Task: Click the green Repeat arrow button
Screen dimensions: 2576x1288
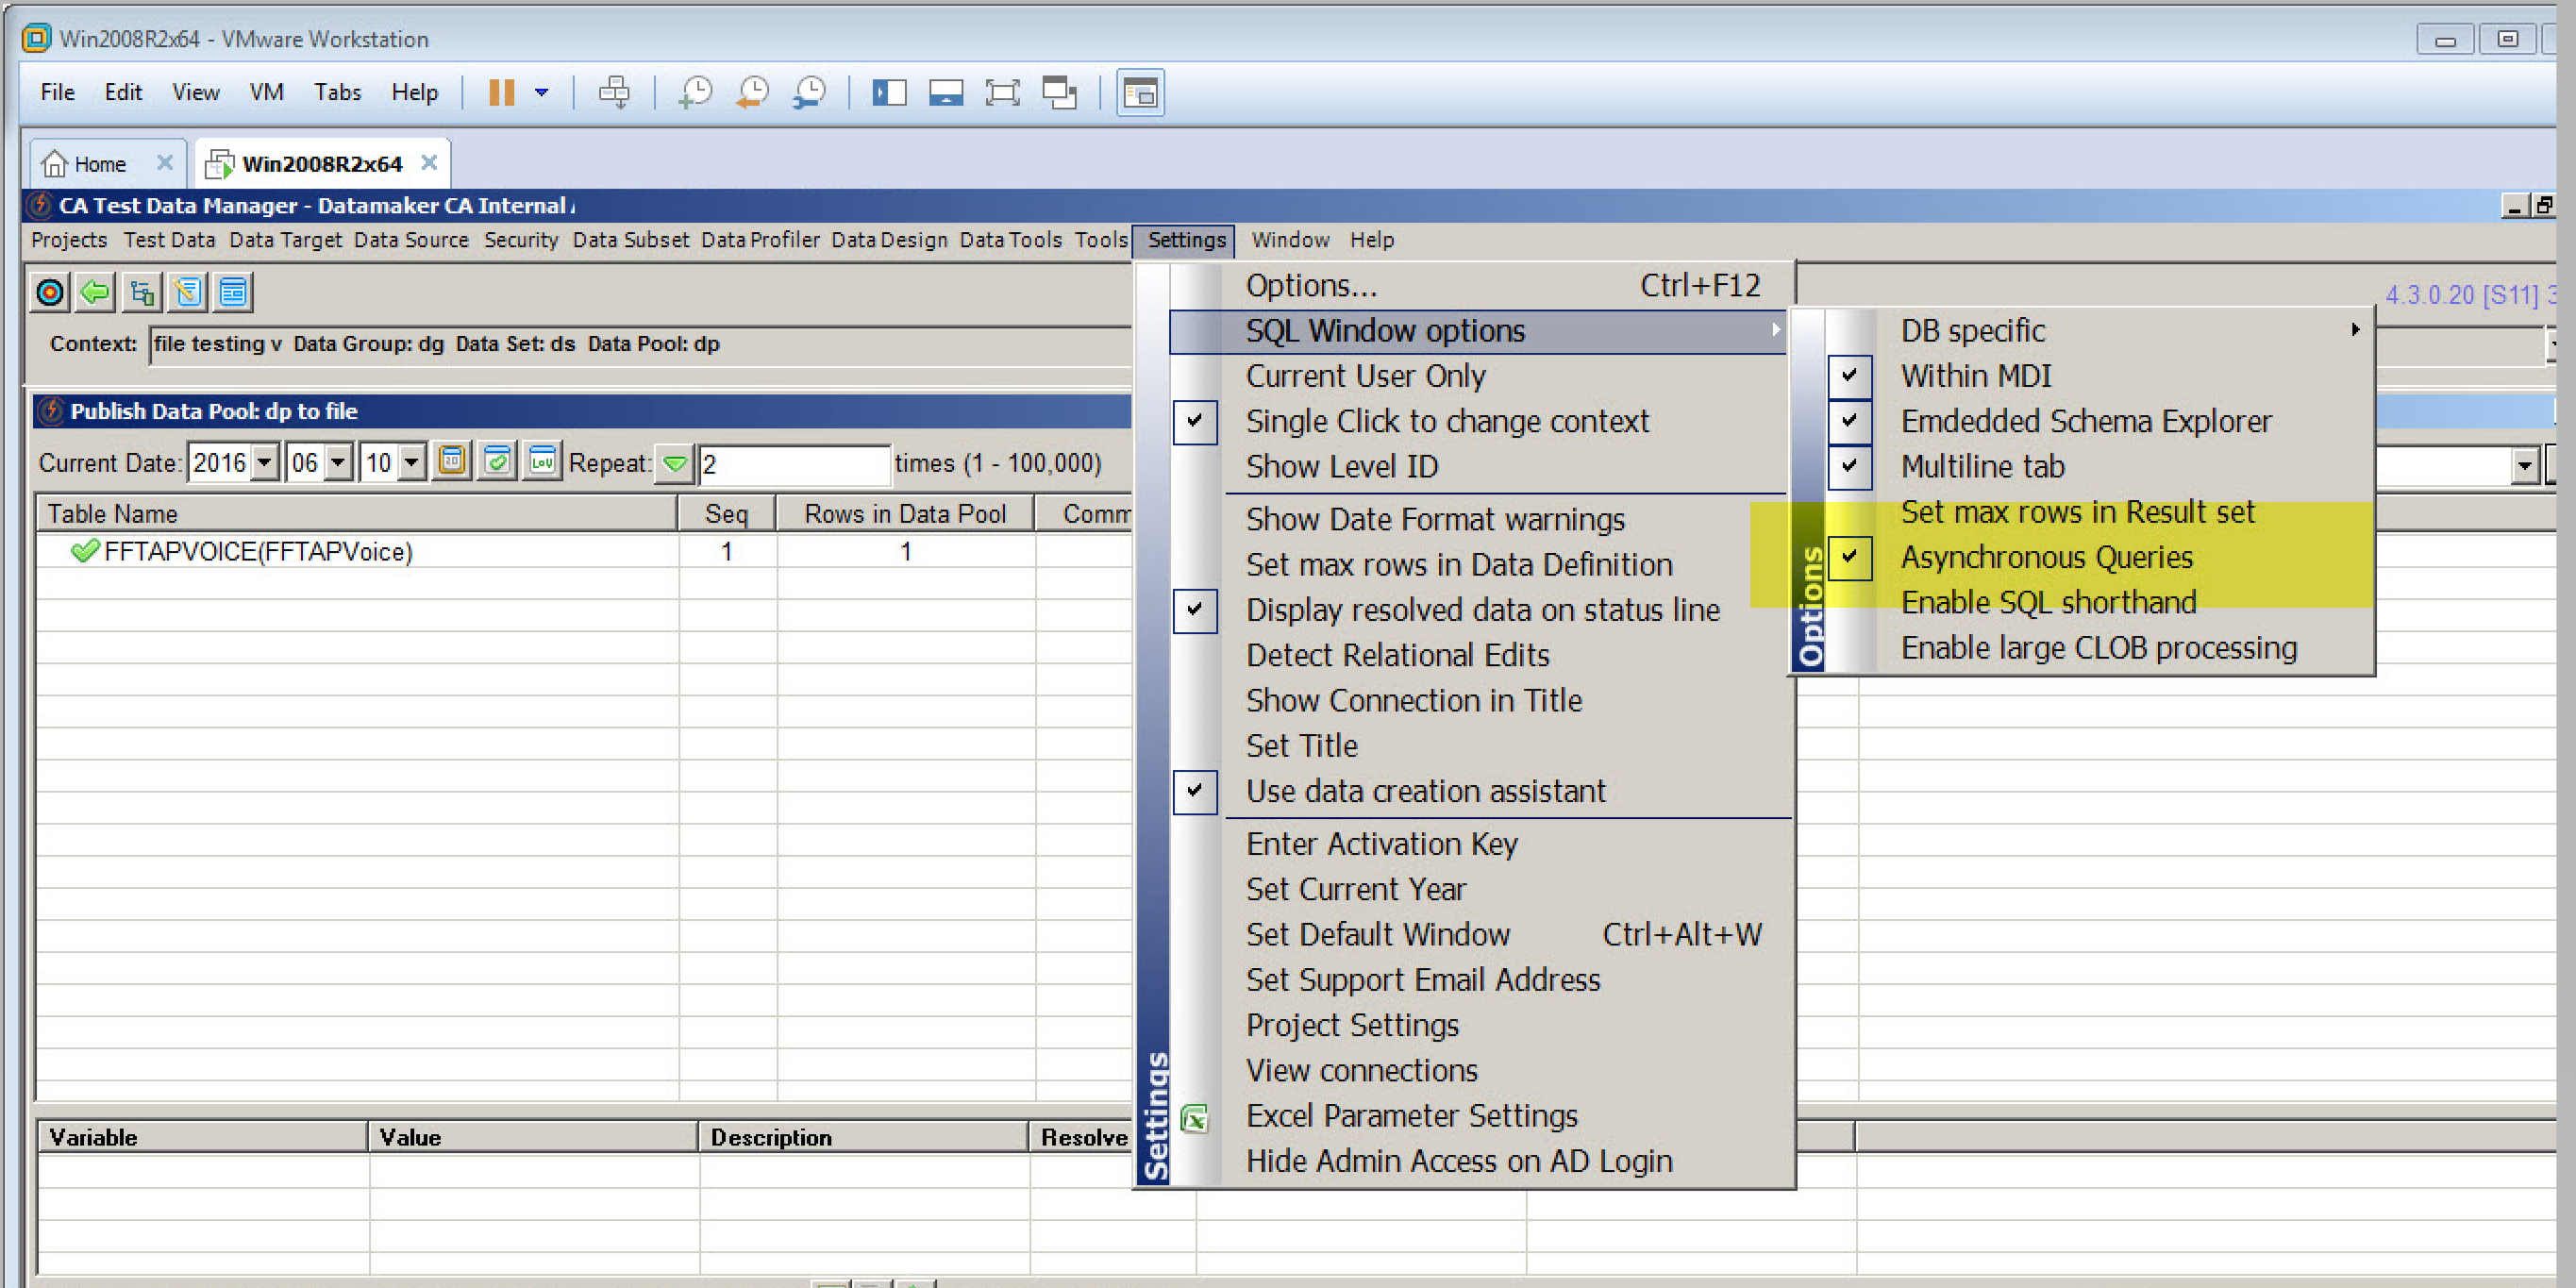Action: pos(675,464)
